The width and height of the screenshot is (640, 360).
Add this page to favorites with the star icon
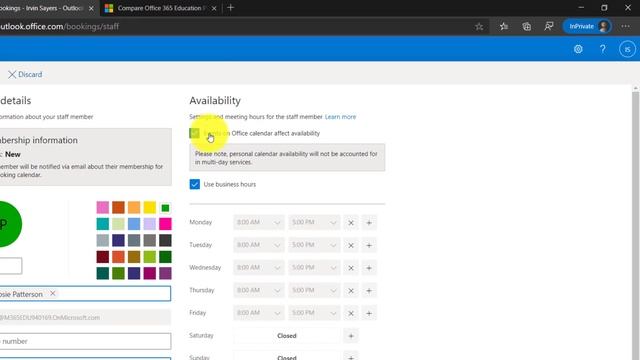coord(479,27)
